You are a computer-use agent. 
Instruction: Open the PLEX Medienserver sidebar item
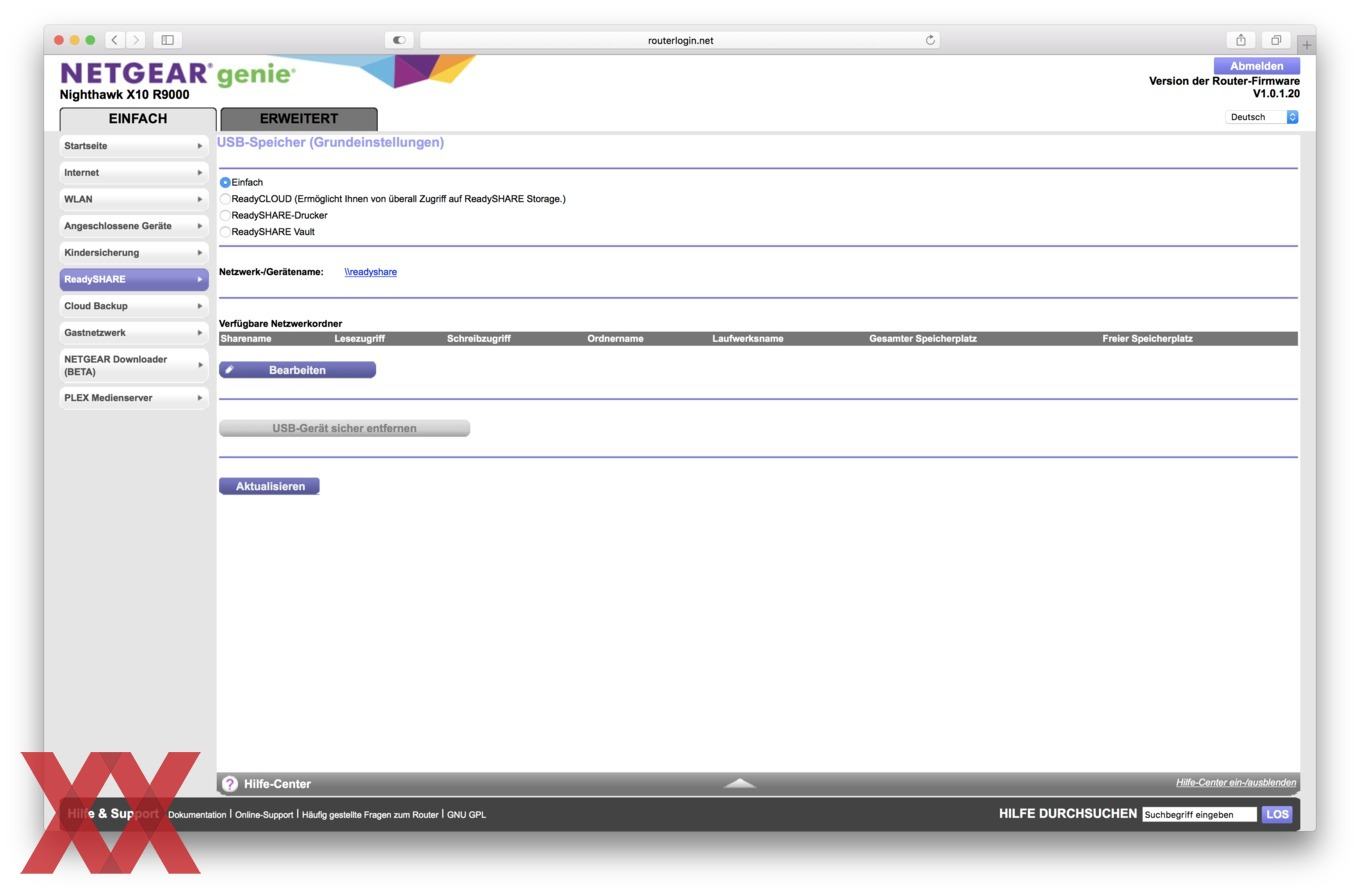(x=134, y=398)
